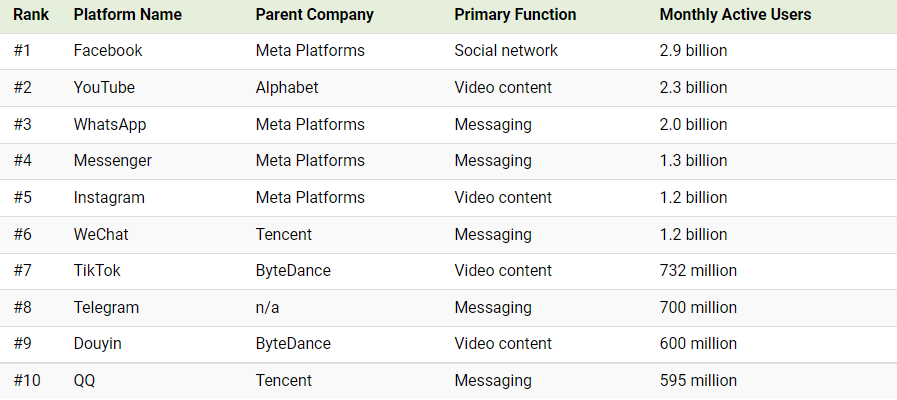Click the Parent Company column header
The height and width of the screenshot is (400, 897).
pyautogui.click(x=314, y=15)
